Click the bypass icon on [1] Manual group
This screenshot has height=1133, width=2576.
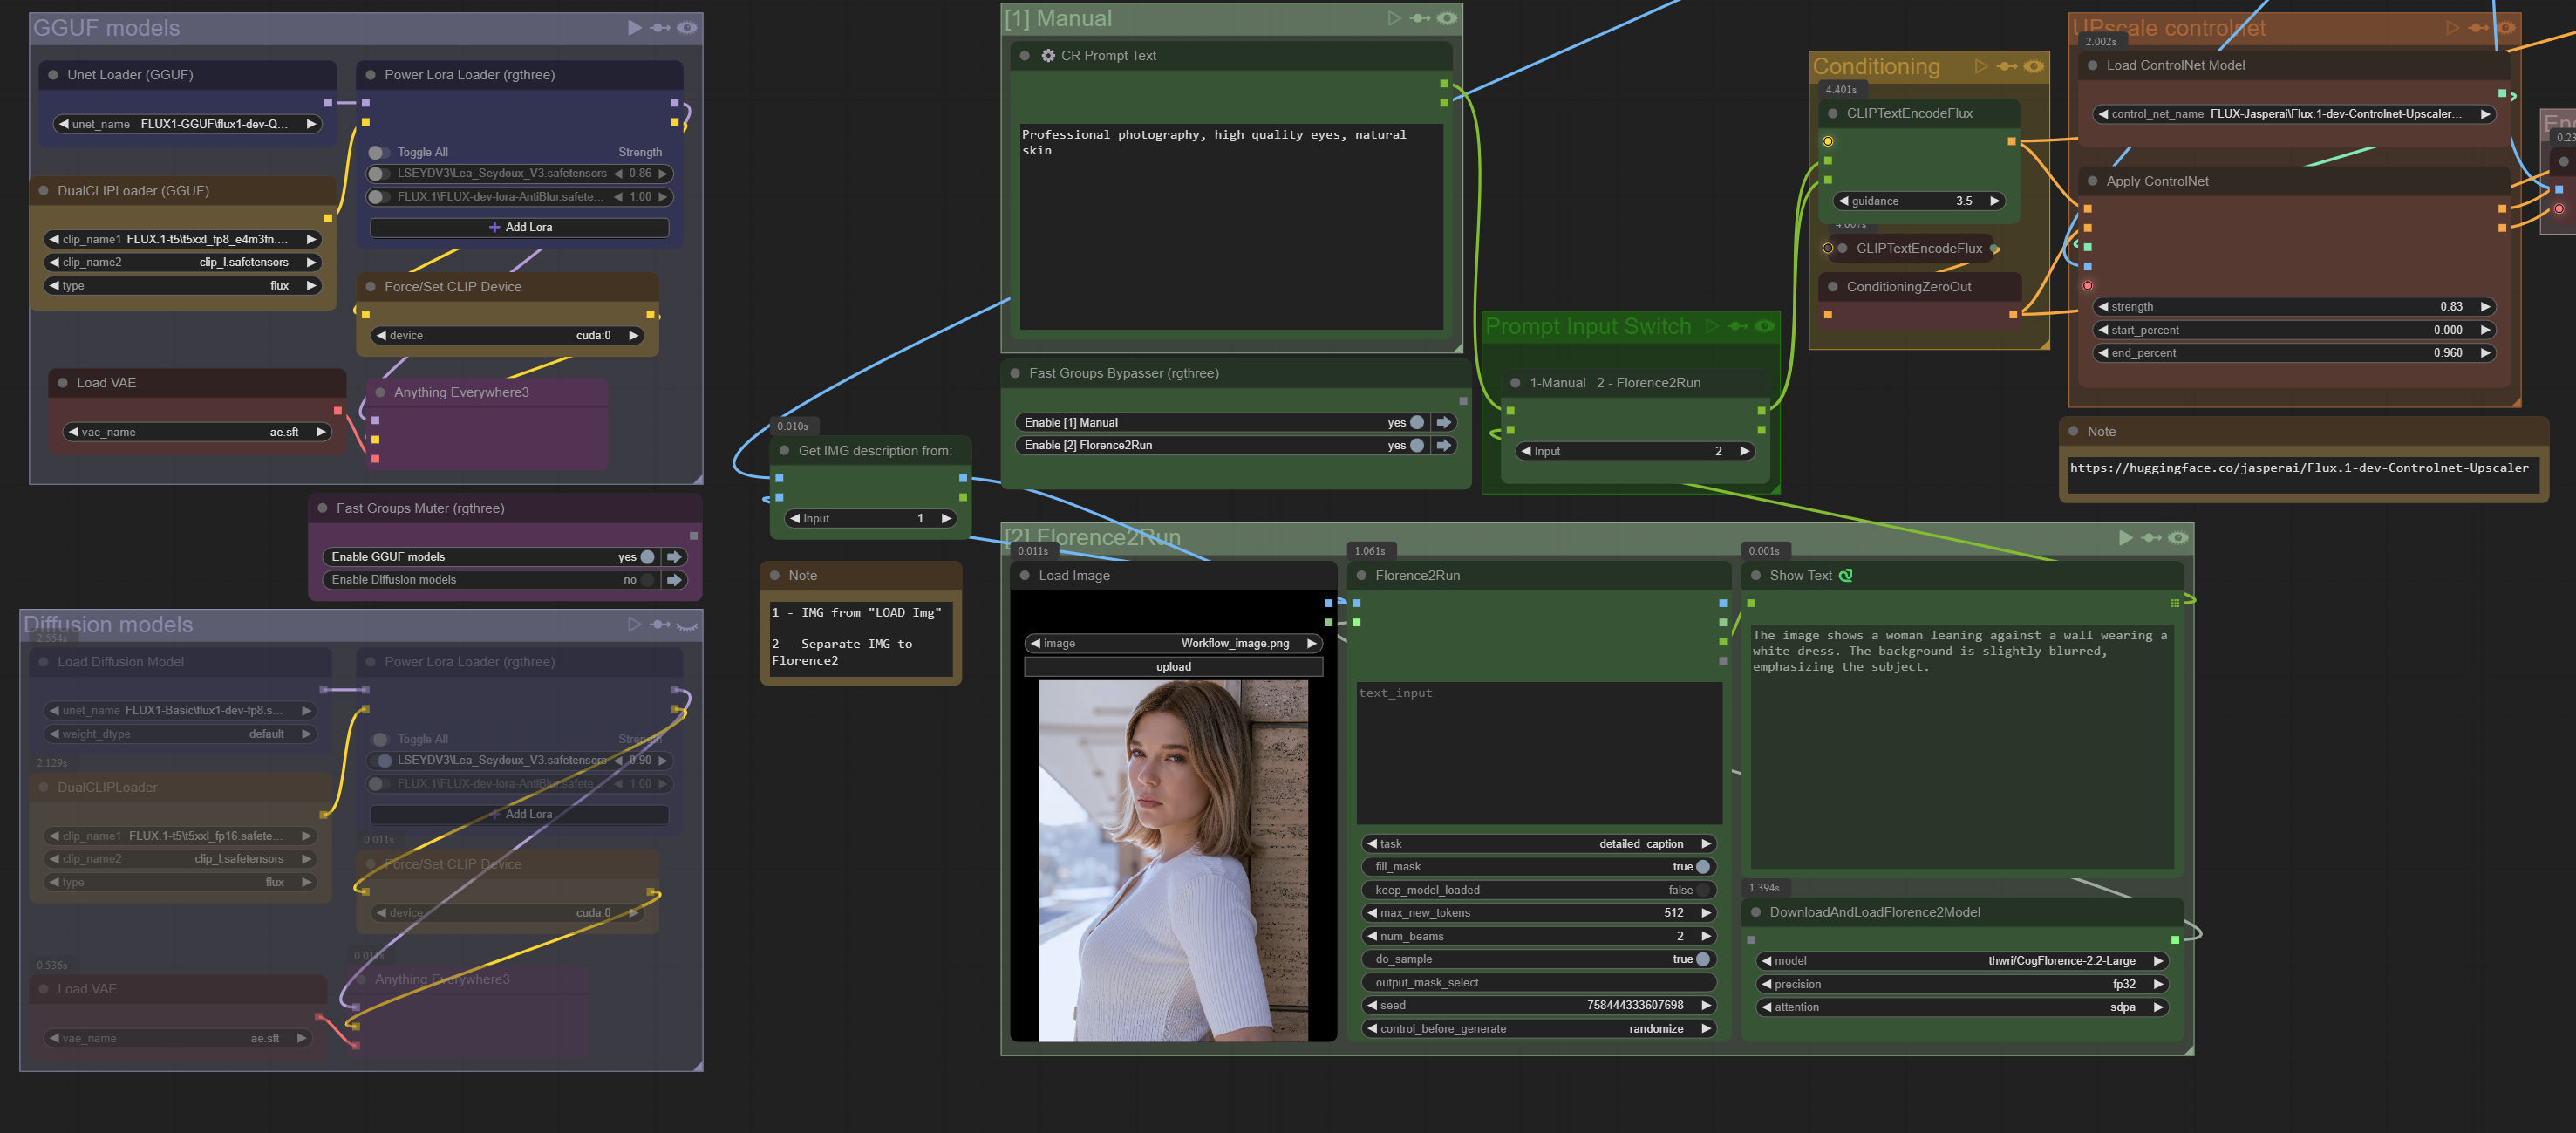[x=1420, y=18]
